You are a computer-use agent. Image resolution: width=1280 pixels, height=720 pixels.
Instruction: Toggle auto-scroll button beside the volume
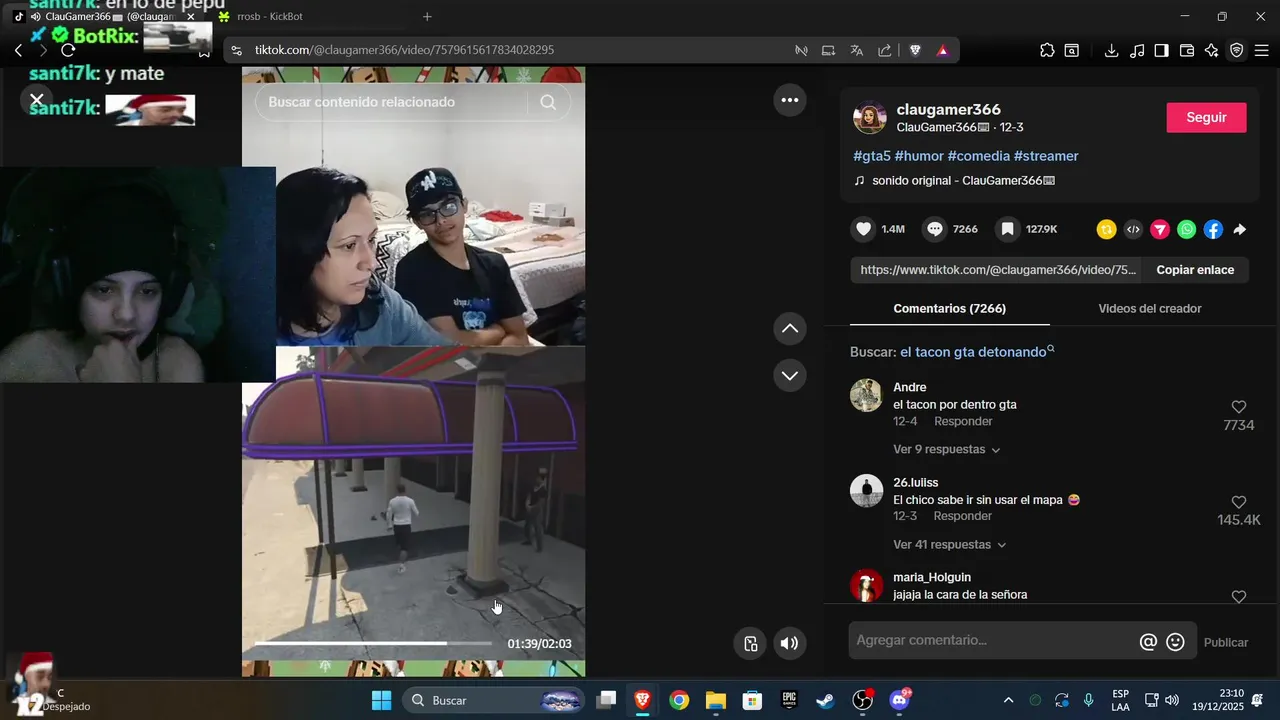coord(750,643)
